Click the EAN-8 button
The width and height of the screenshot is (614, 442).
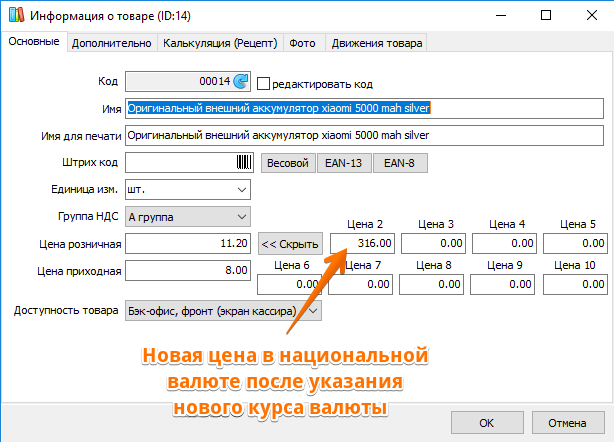coord(399,163)
